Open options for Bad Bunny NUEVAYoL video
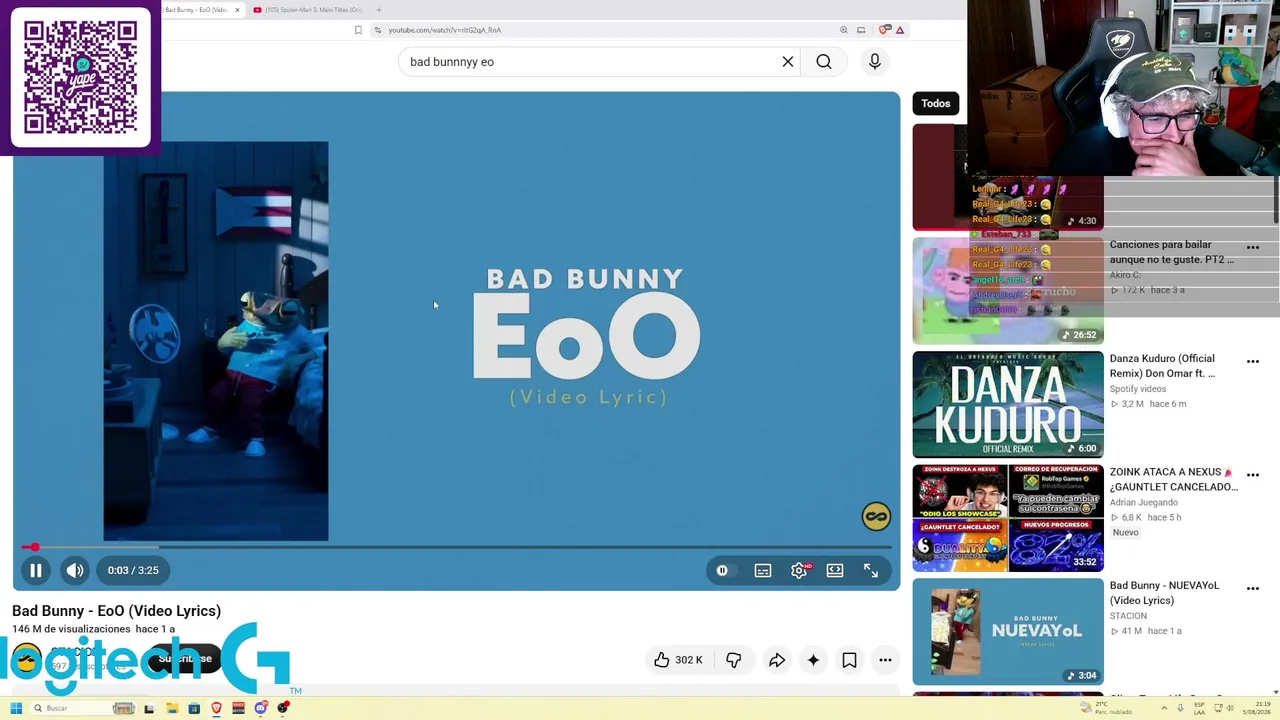Viewport: 1280px width, 720px height. pos(1253,589)
